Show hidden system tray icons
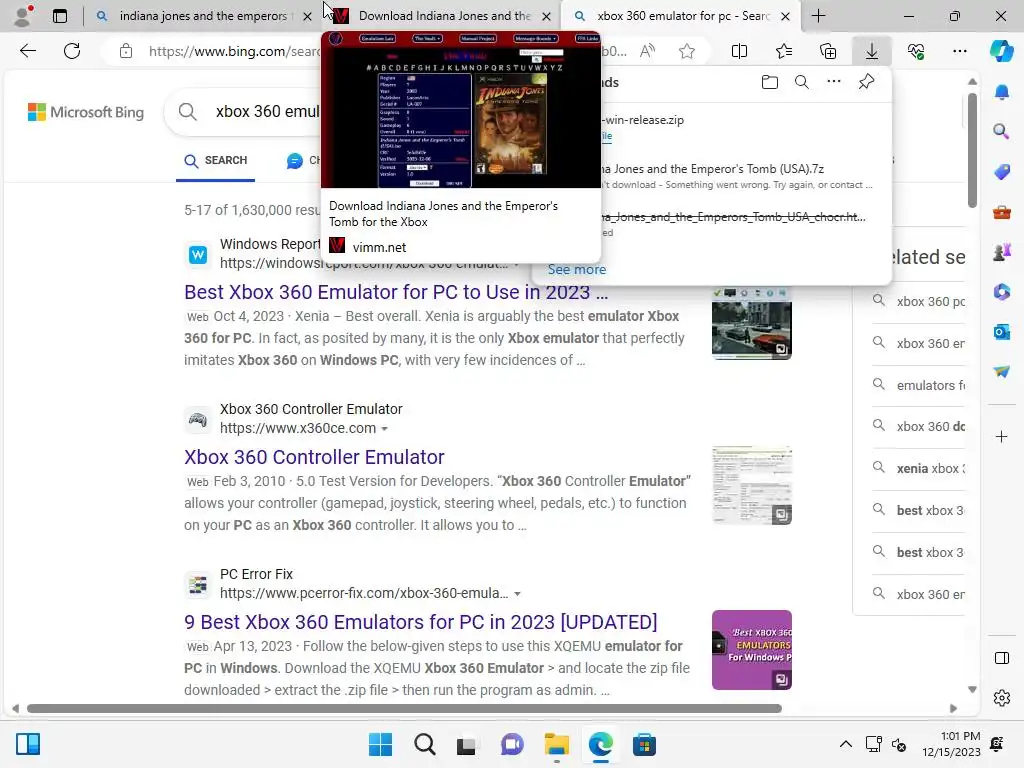 pyautogui.click(x=846, y=744)
